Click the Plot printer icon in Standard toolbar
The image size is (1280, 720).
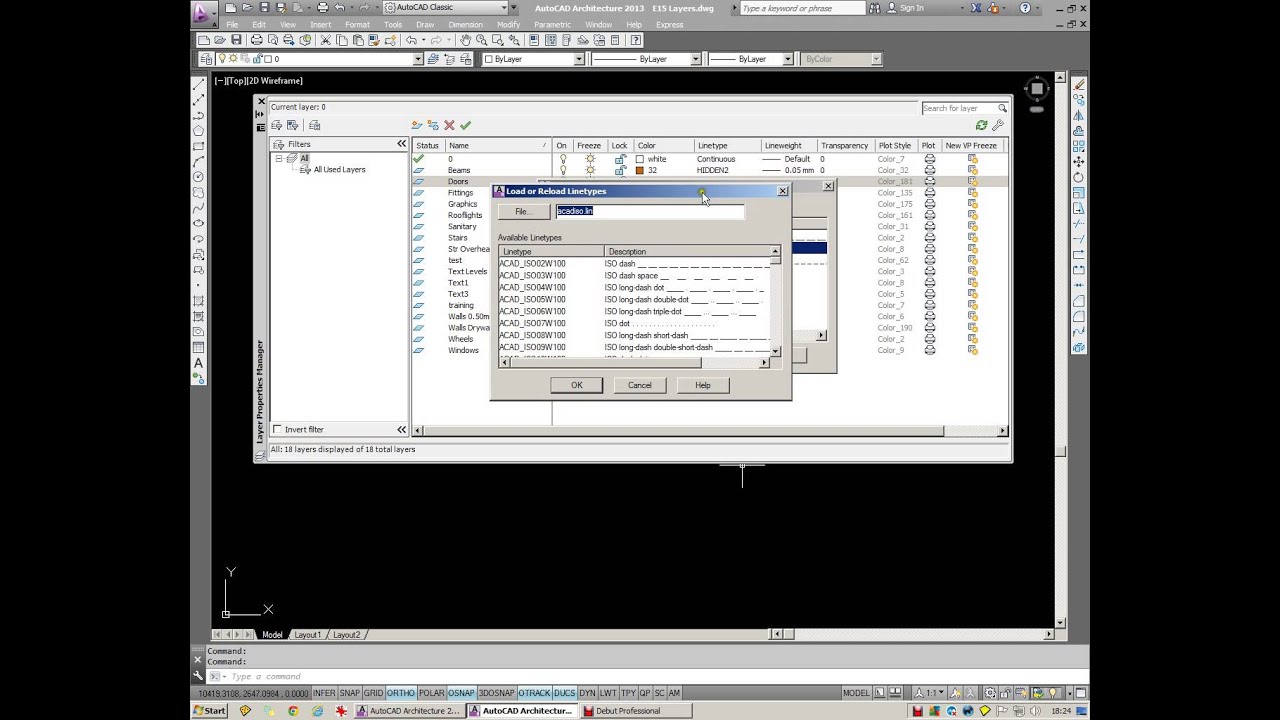tap(256, 40)
